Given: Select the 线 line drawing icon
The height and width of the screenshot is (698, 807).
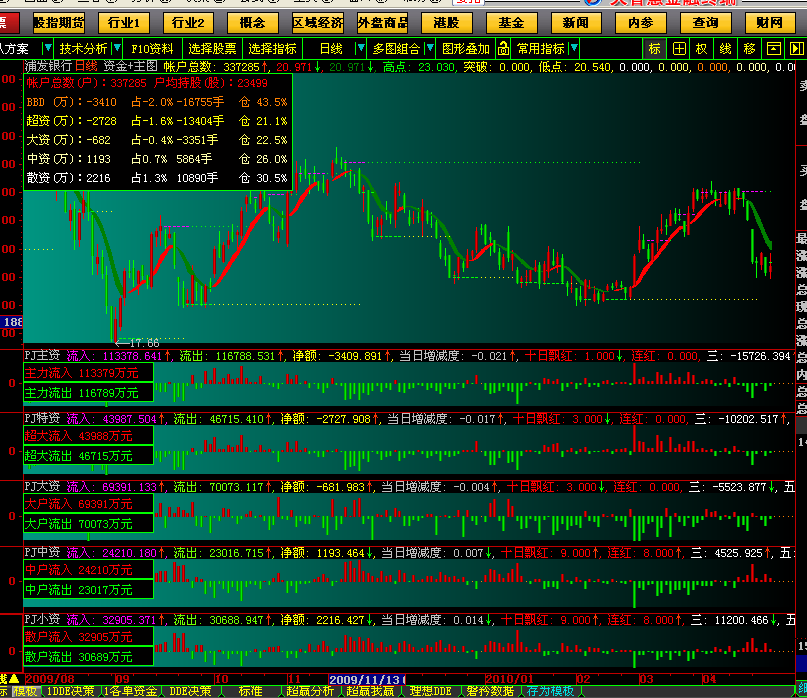Looking at the screenshot, I should pos(726,49).
